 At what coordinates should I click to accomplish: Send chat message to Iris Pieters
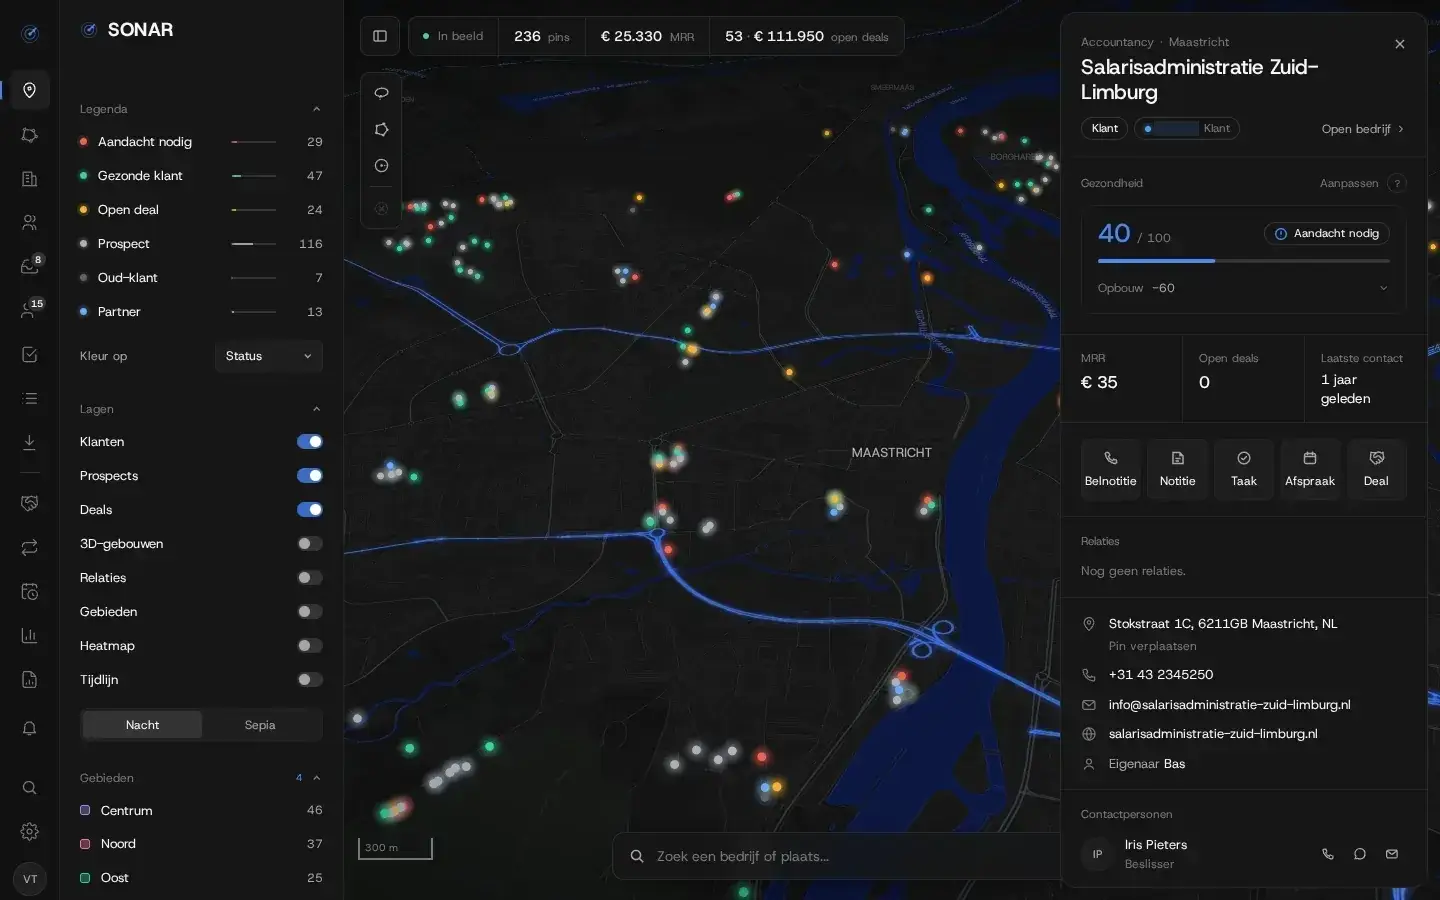[x=1360, y=854]
